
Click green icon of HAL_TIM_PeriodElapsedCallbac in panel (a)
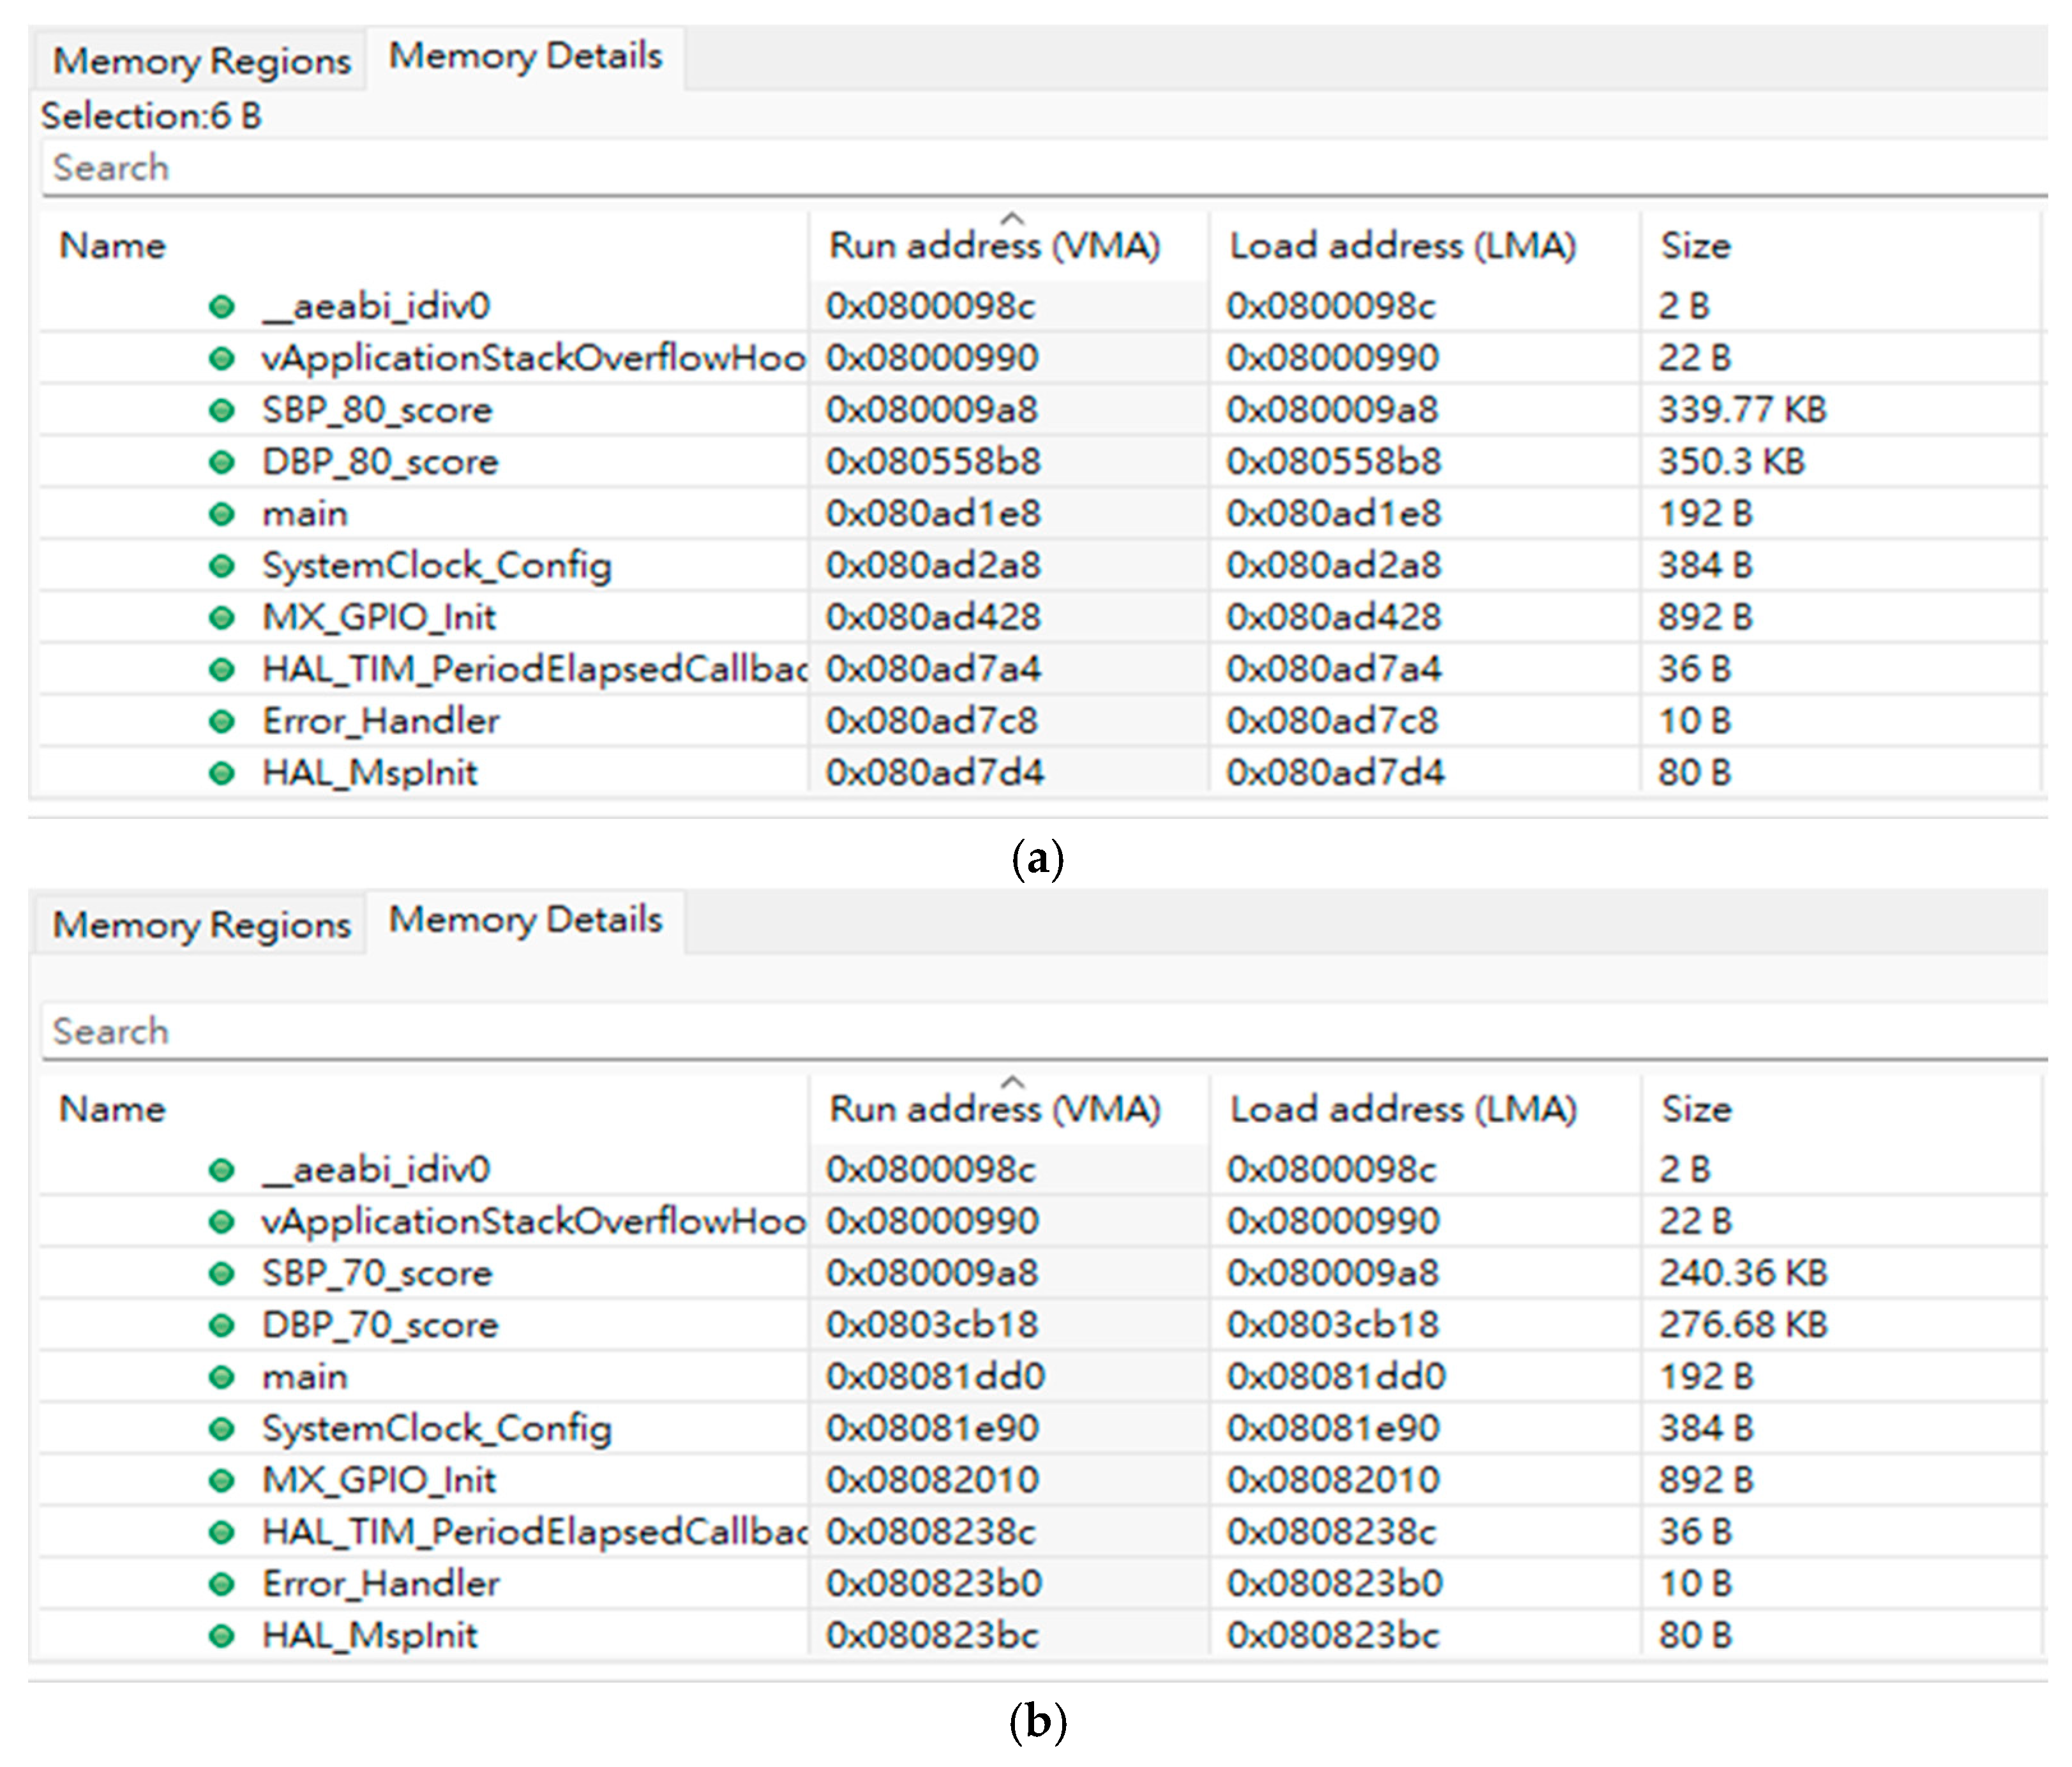(x=222, y=669)
